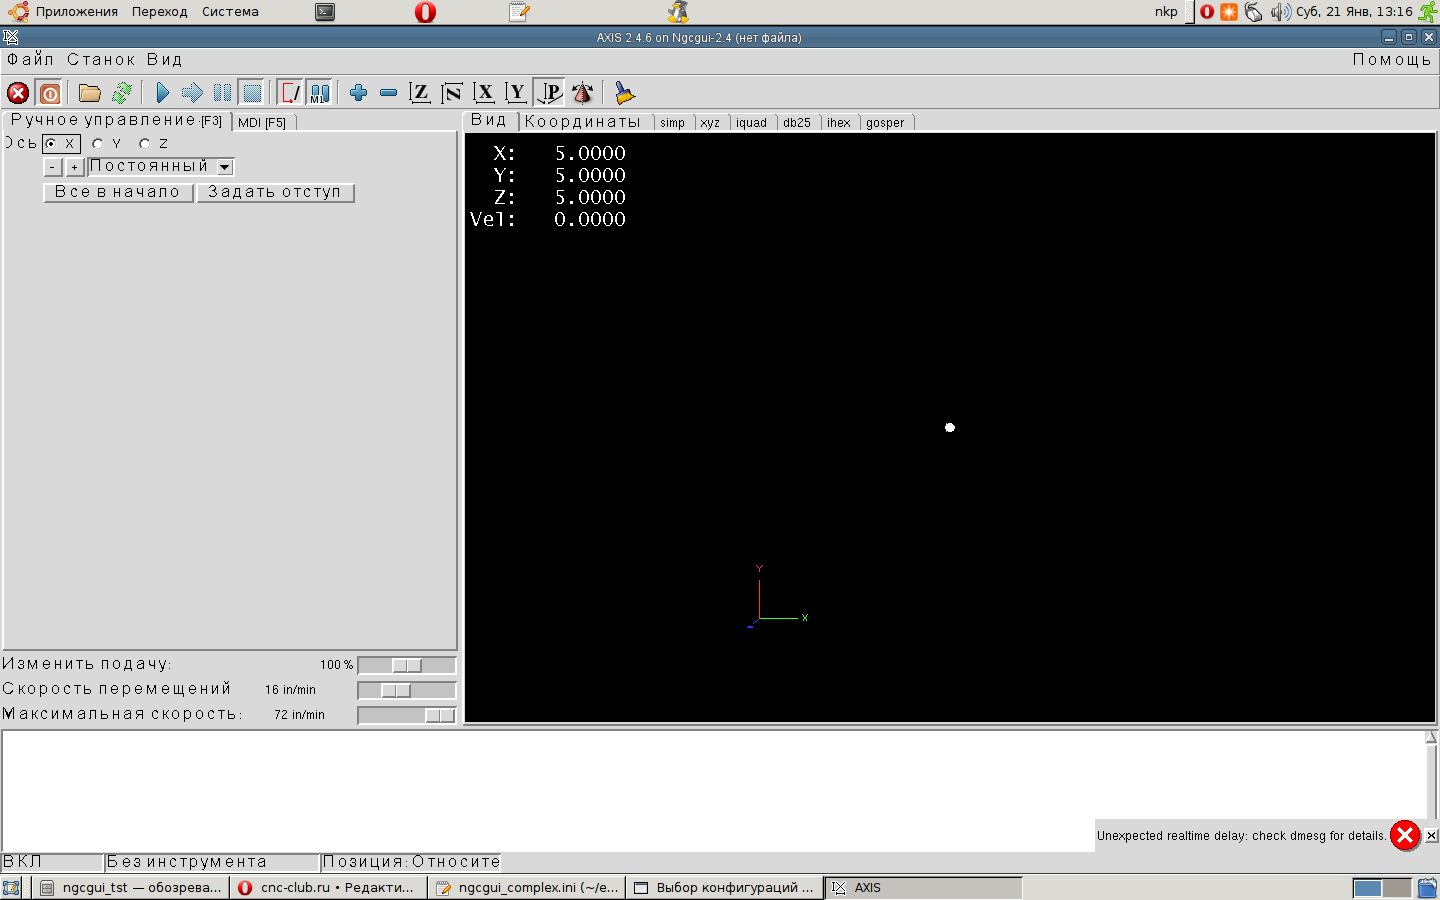Switch to rotated Z view
1440x900 pixels.
(x=452, y=93)
